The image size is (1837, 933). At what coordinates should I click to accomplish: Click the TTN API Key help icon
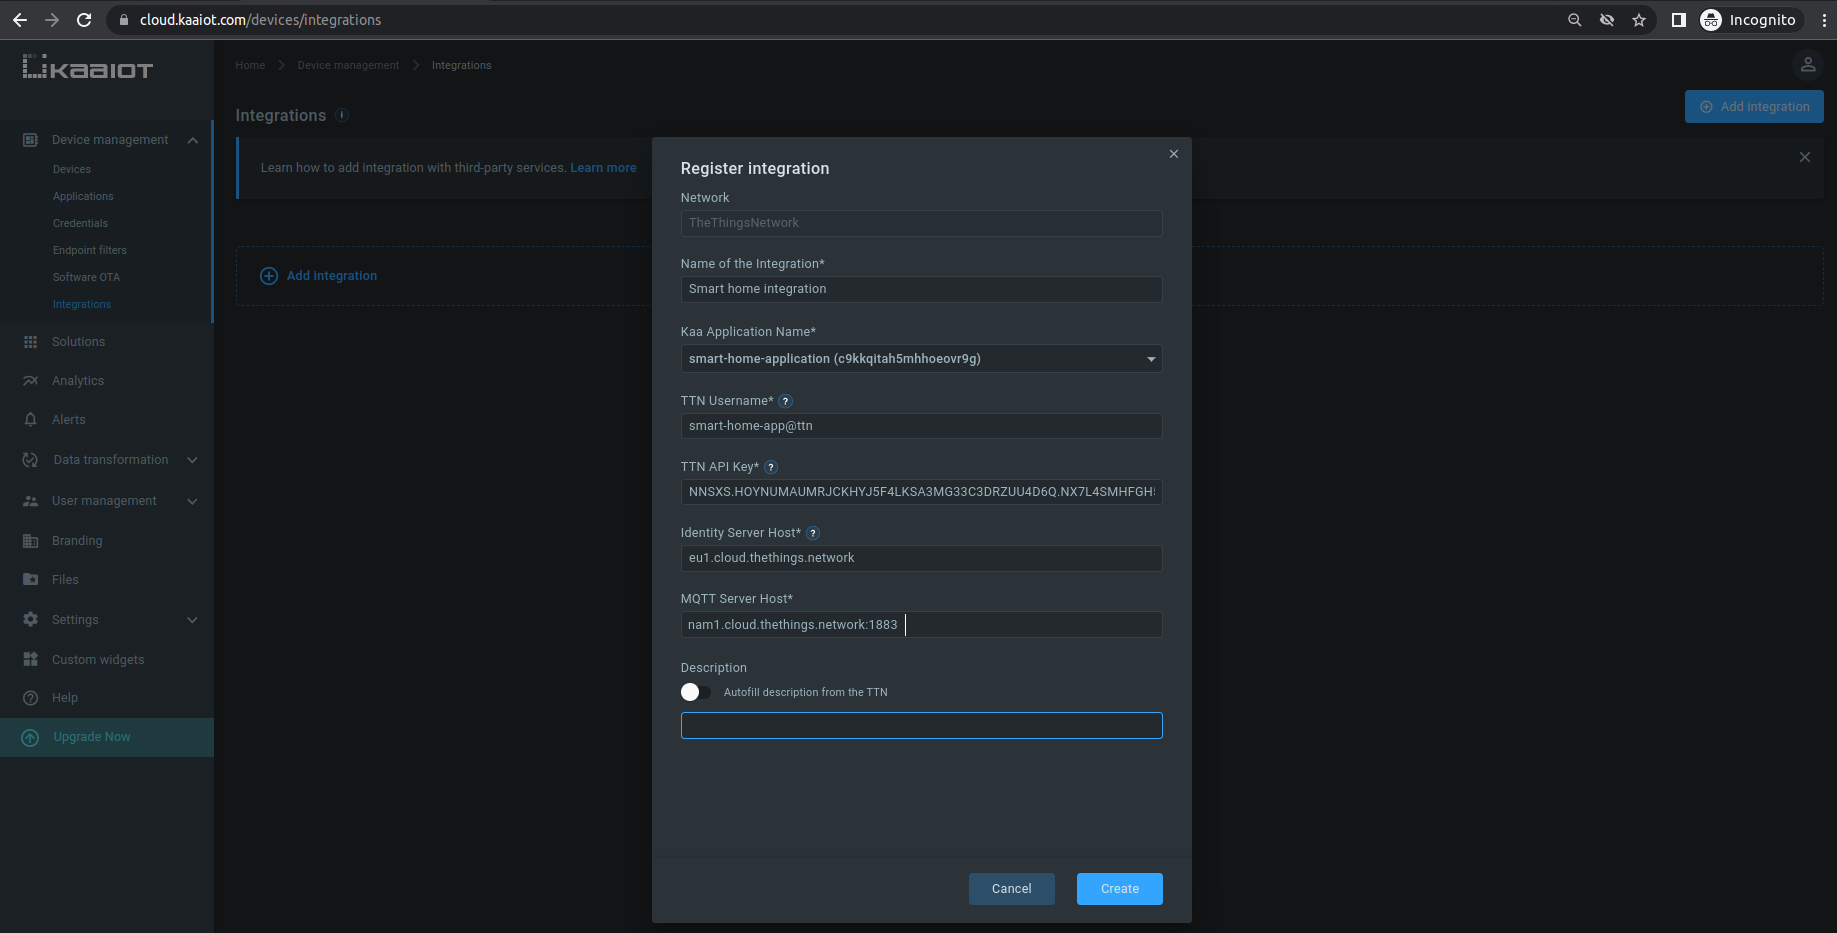(x=771, y=467)
